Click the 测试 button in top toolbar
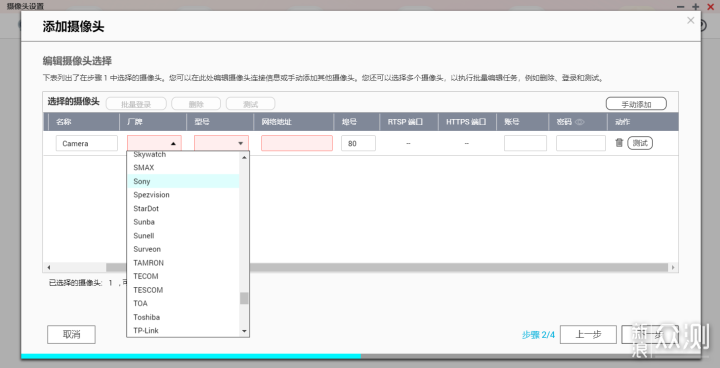The width and height of the screenshot is (720, 368). pos(250,104)
